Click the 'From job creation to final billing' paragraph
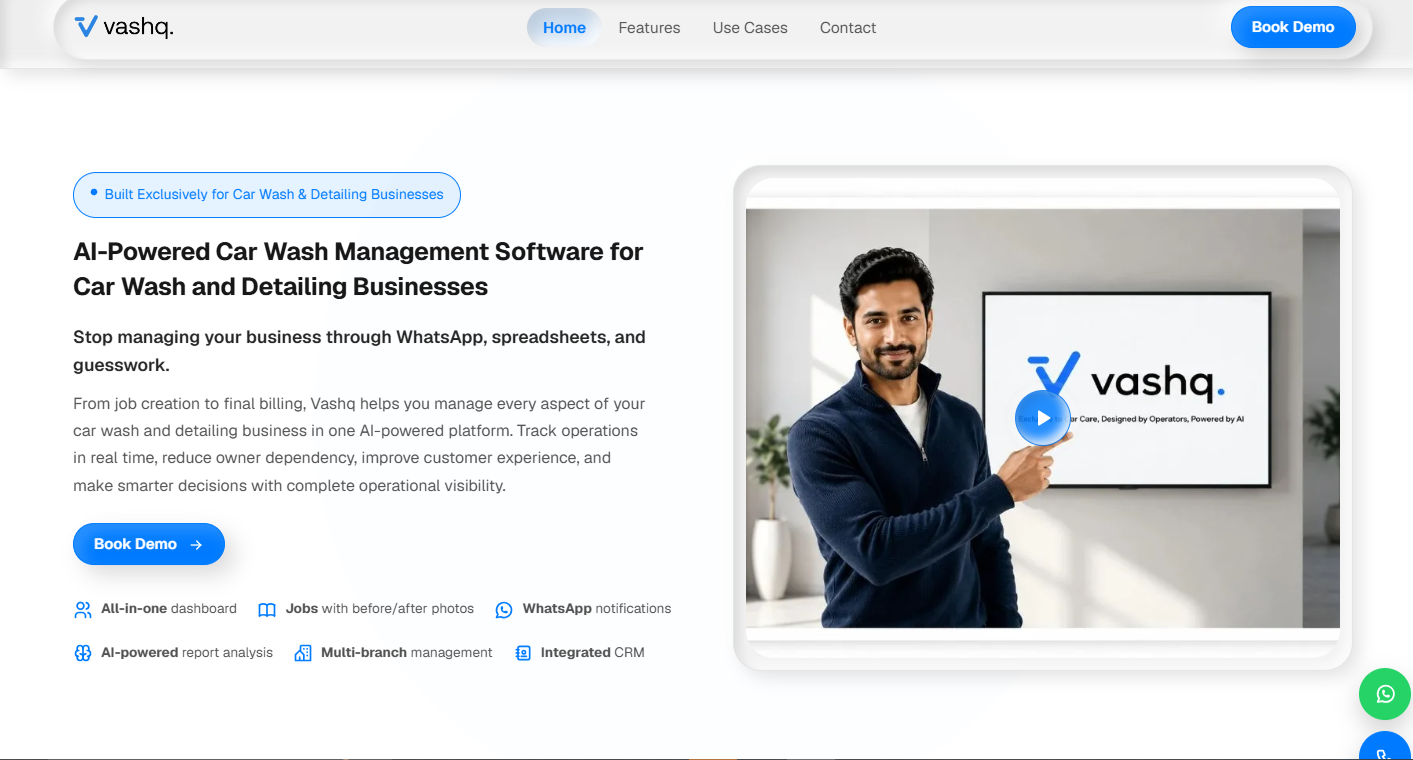The height and width of the screenshot is (760, 1413). click(x=359, y=445)
